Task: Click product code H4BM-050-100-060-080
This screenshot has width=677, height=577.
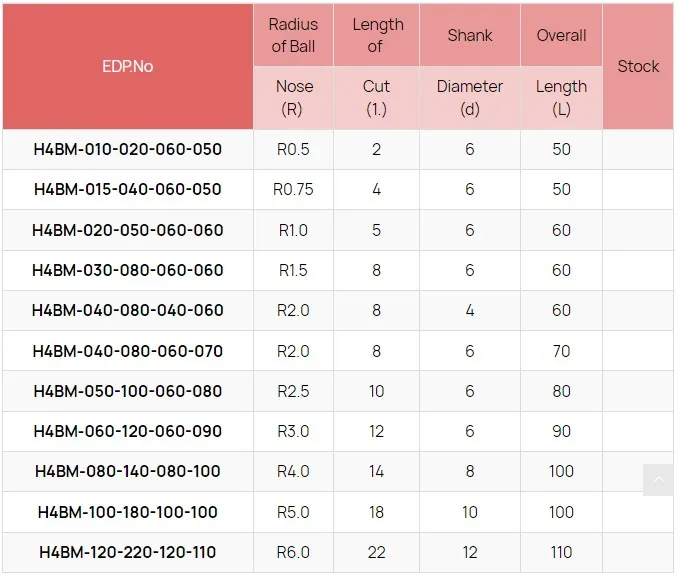Action: (128, 391)
